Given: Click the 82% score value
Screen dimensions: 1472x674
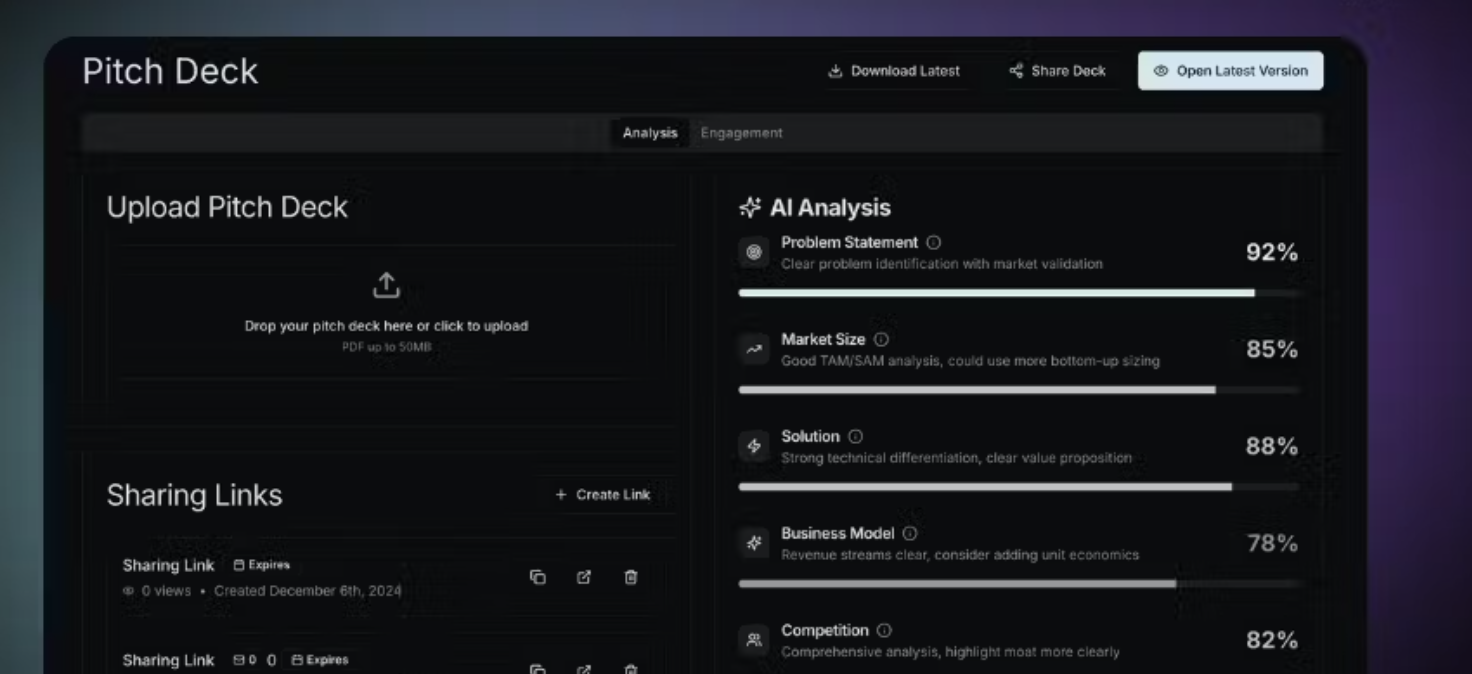Looking at the screenshot, I should (1272, 641).
